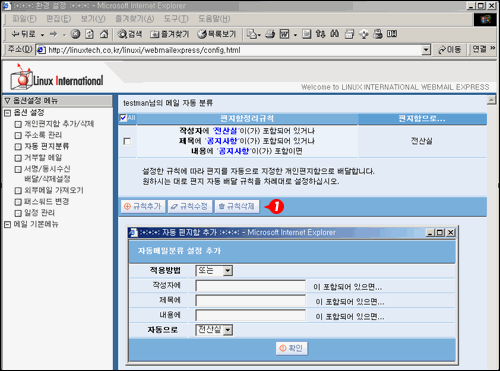500x371 pixels.
Task: Click the 뒤로 (Back) arrow button
Action: 23,34
